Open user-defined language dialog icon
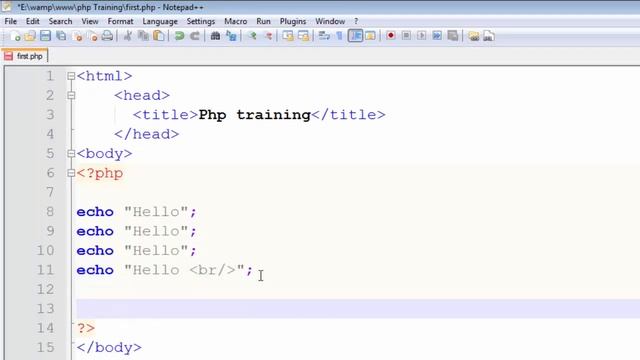Viewport: 640px width, 360px height. click(x=370, y=36)
